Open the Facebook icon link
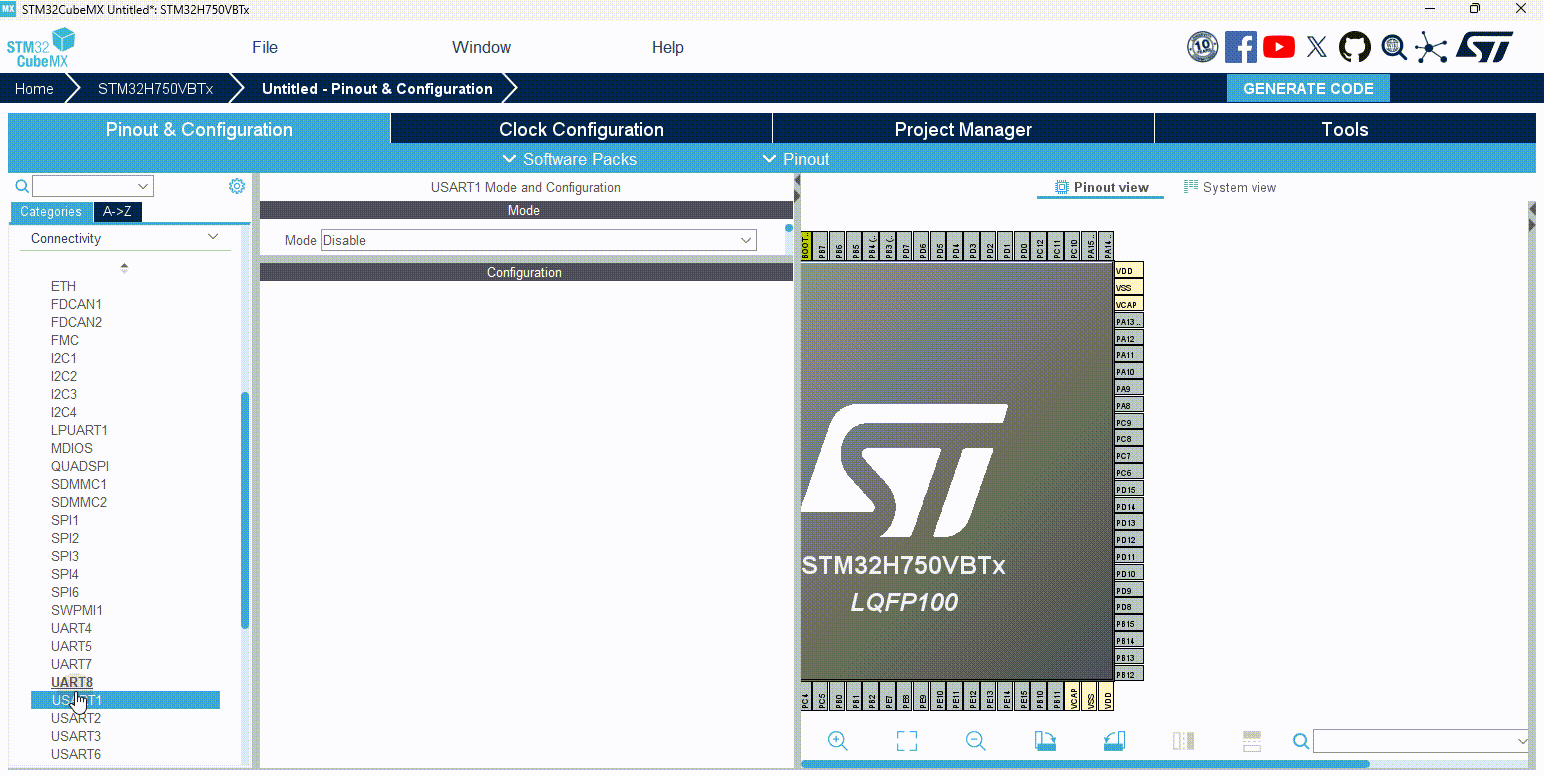 click(1240, 47)
